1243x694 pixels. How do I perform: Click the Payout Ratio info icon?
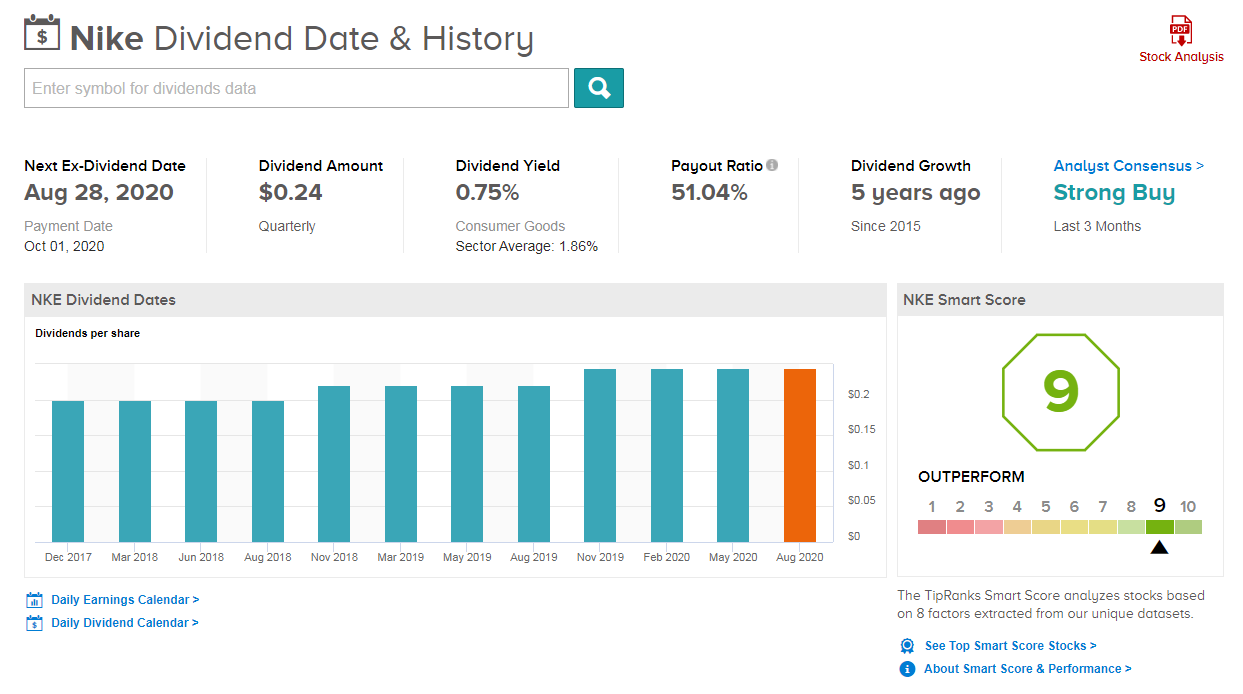click(x=772, y=166)
